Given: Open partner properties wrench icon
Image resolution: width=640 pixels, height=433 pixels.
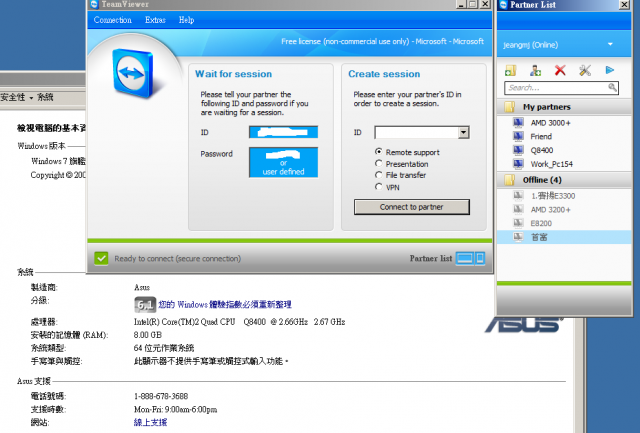Looking at the screenshot, I should tap(585, 71).
